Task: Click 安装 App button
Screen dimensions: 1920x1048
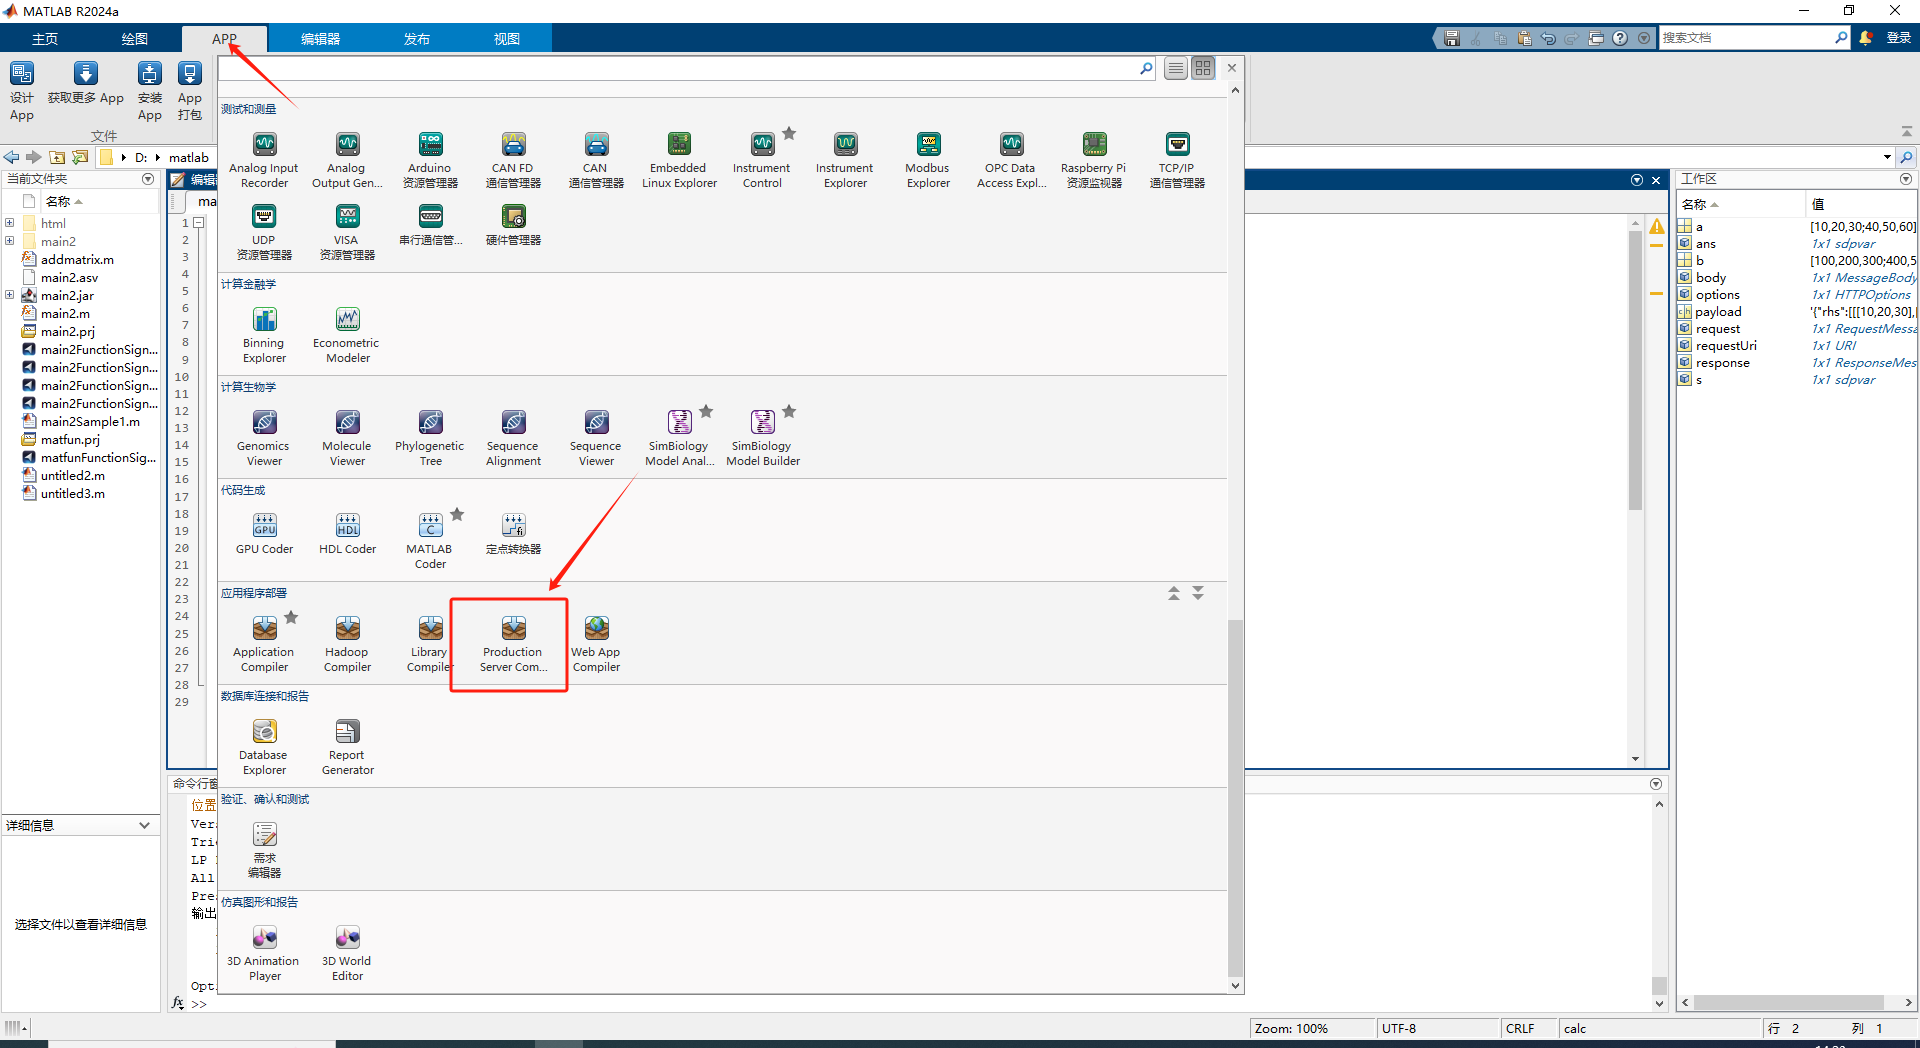Action: click(150, 90)
